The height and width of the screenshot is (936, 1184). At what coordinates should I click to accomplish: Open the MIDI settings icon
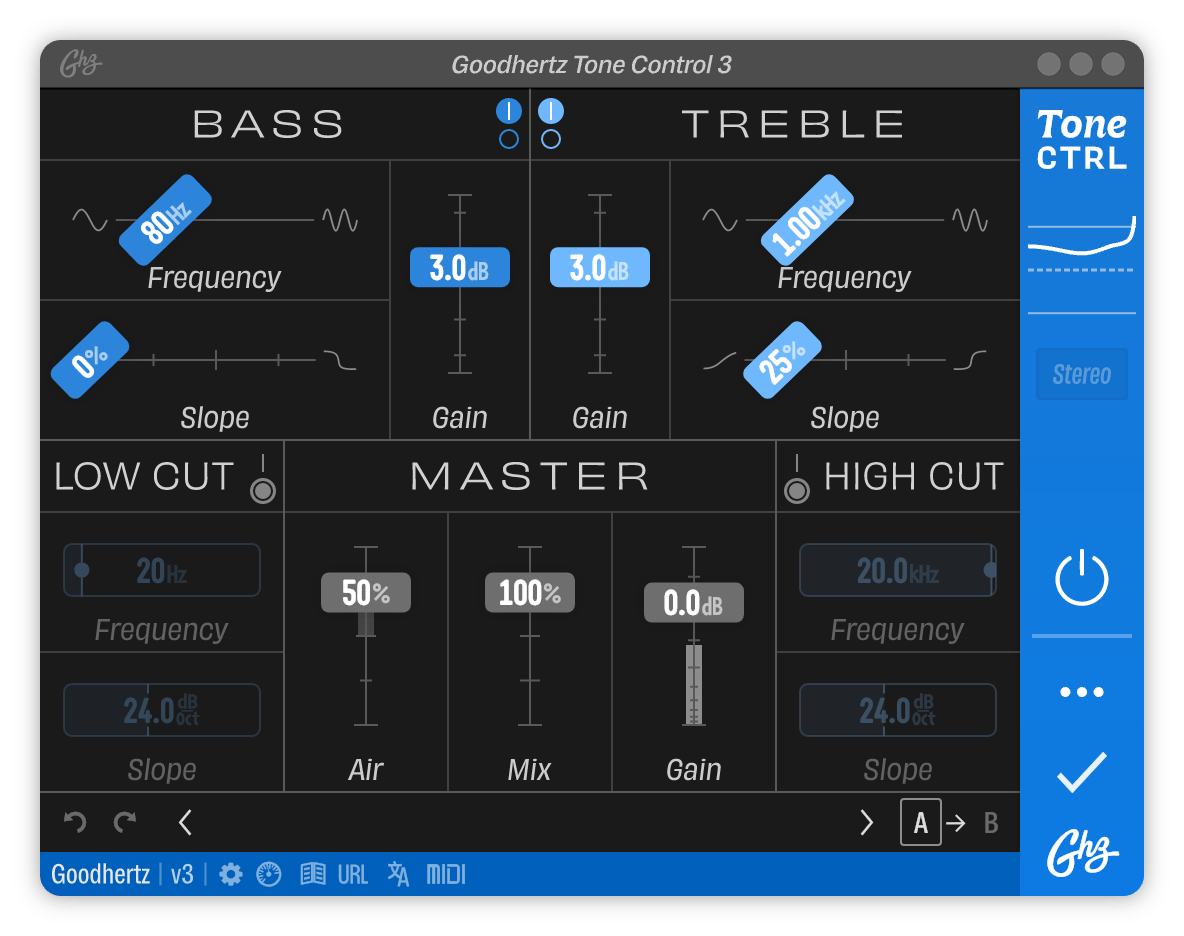point(446,875)
